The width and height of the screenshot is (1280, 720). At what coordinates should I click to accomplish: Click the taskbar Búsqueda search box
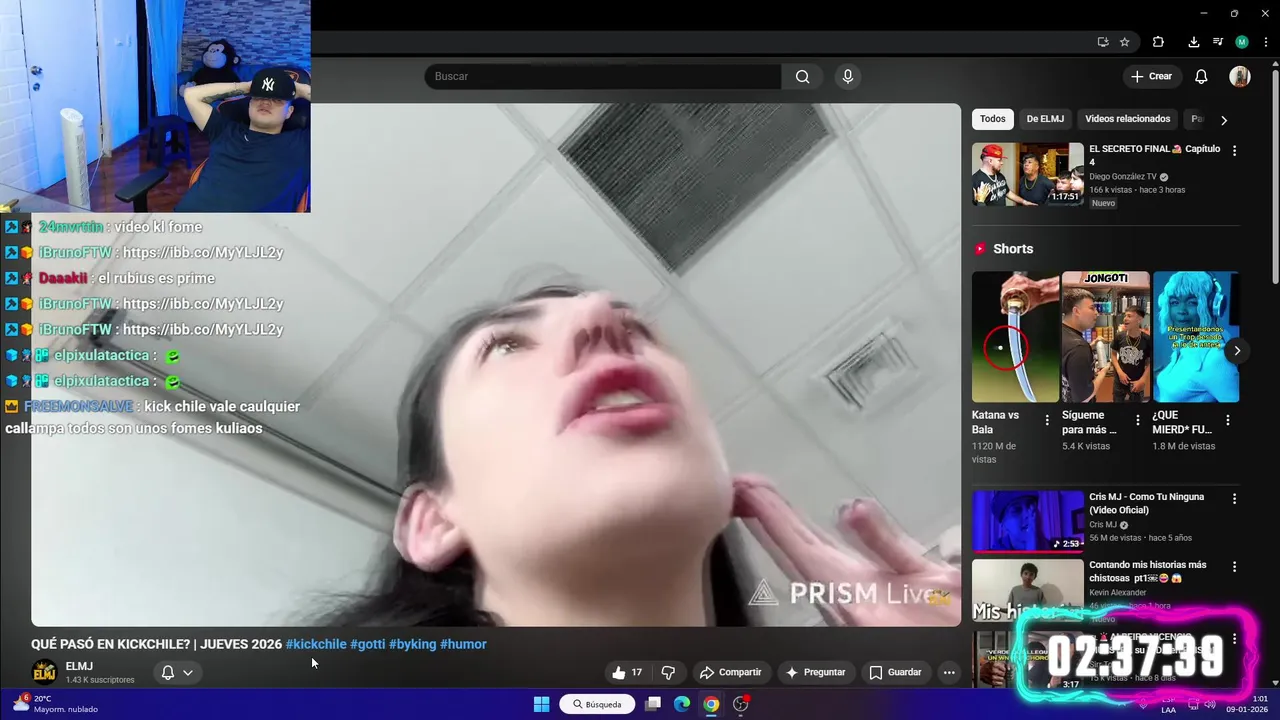point(597,704)
